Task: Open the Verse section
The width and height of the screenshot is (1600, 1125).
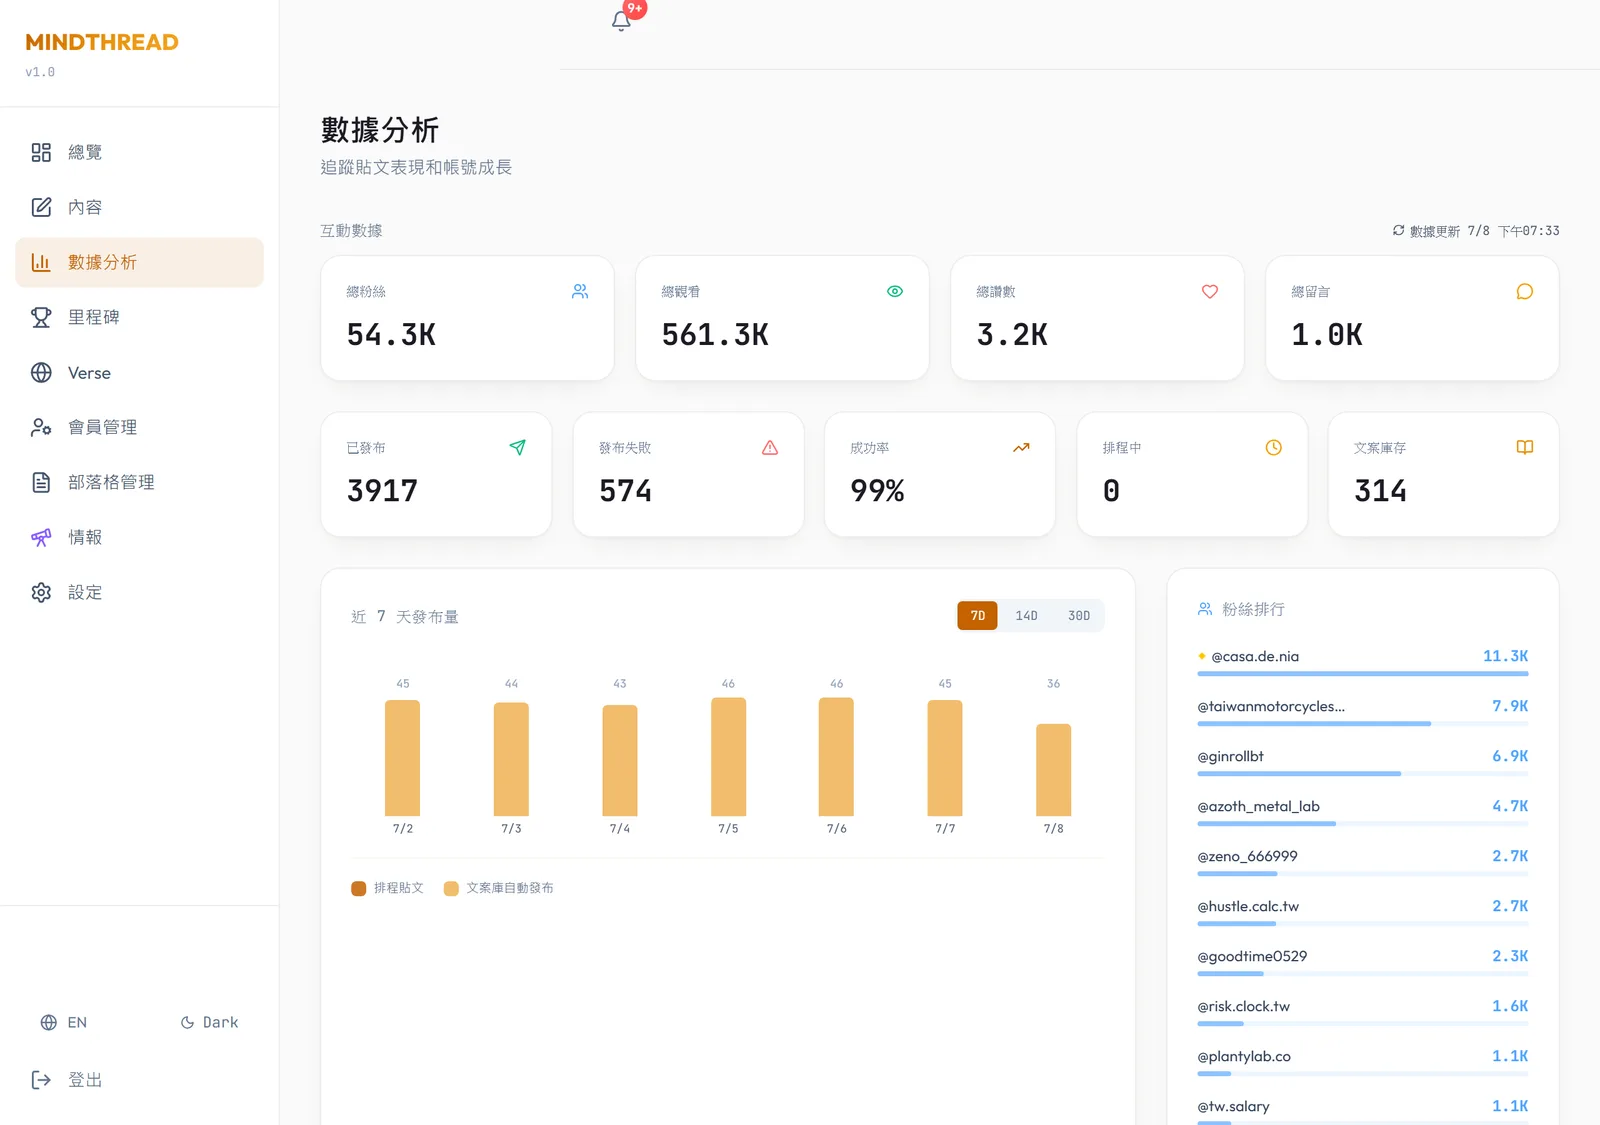Action: coord(139,372)
